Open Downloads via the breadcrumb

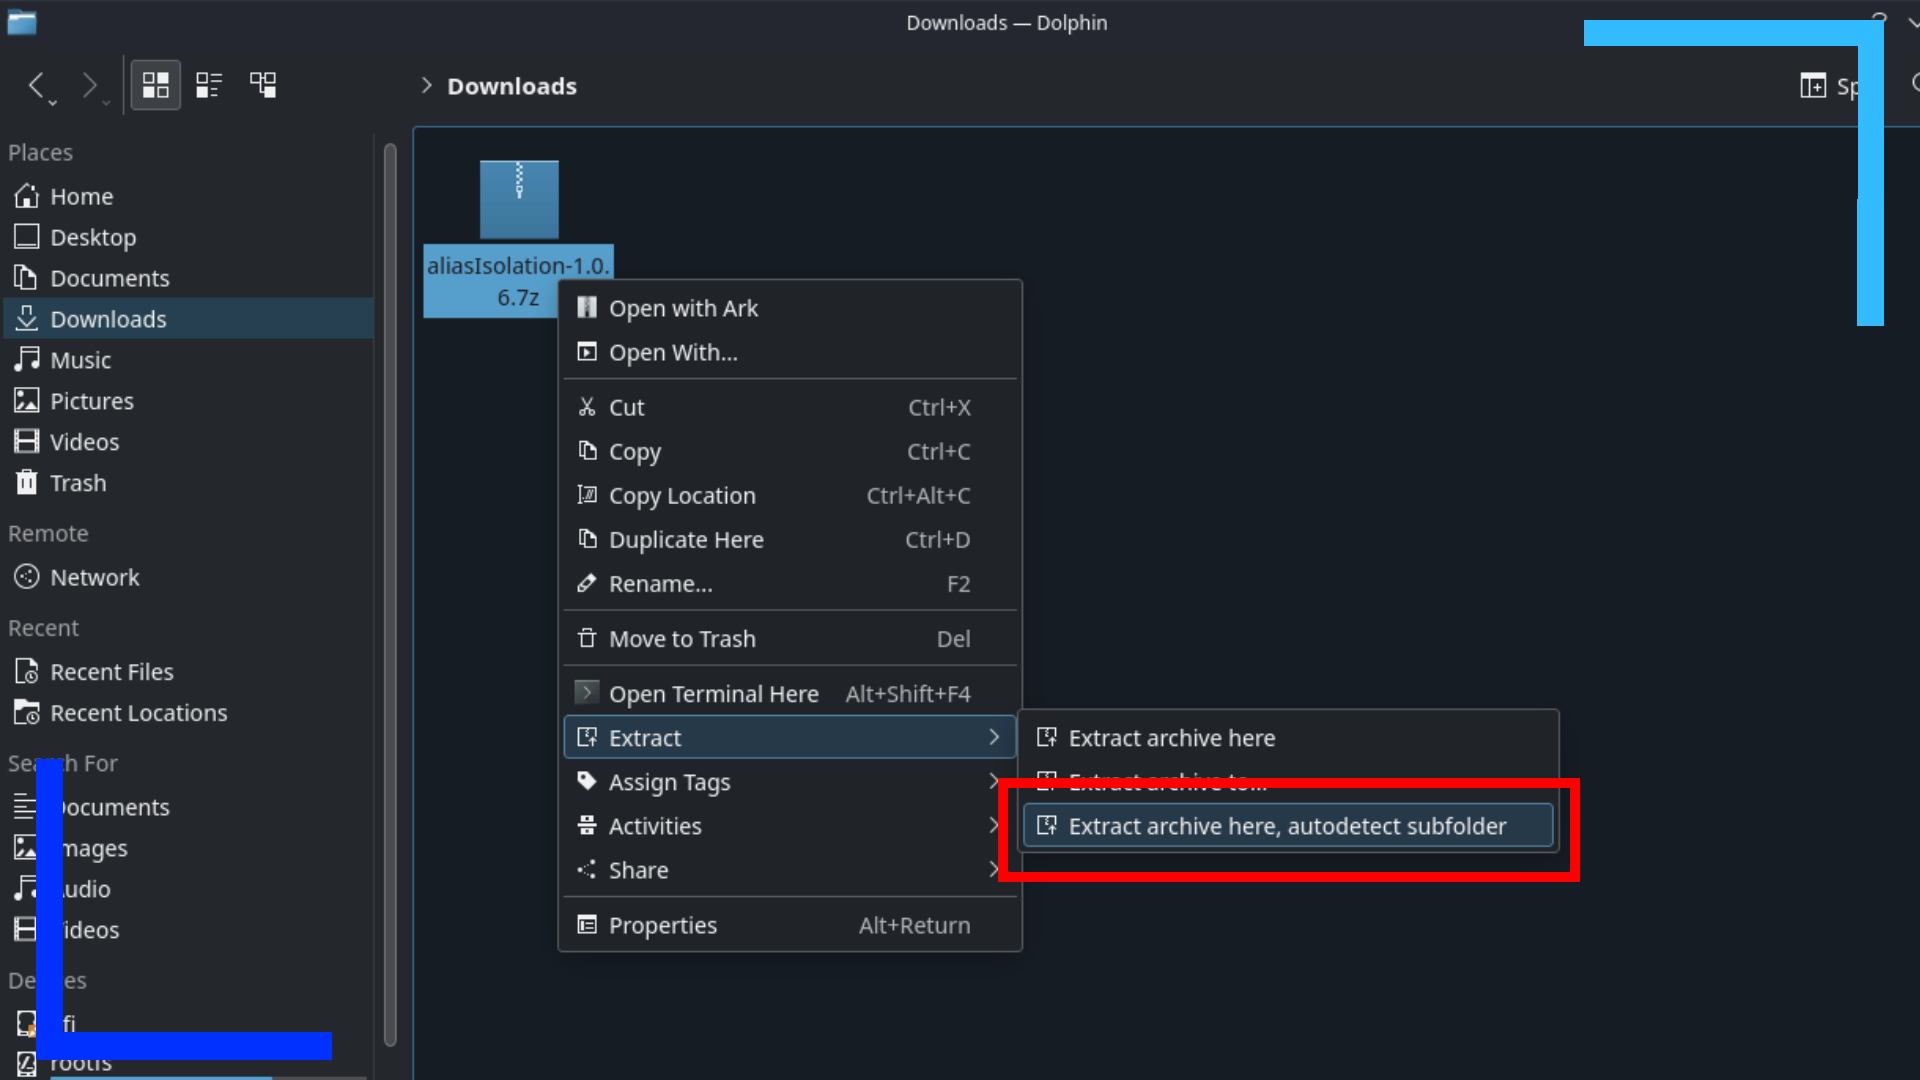pos(512,86)
